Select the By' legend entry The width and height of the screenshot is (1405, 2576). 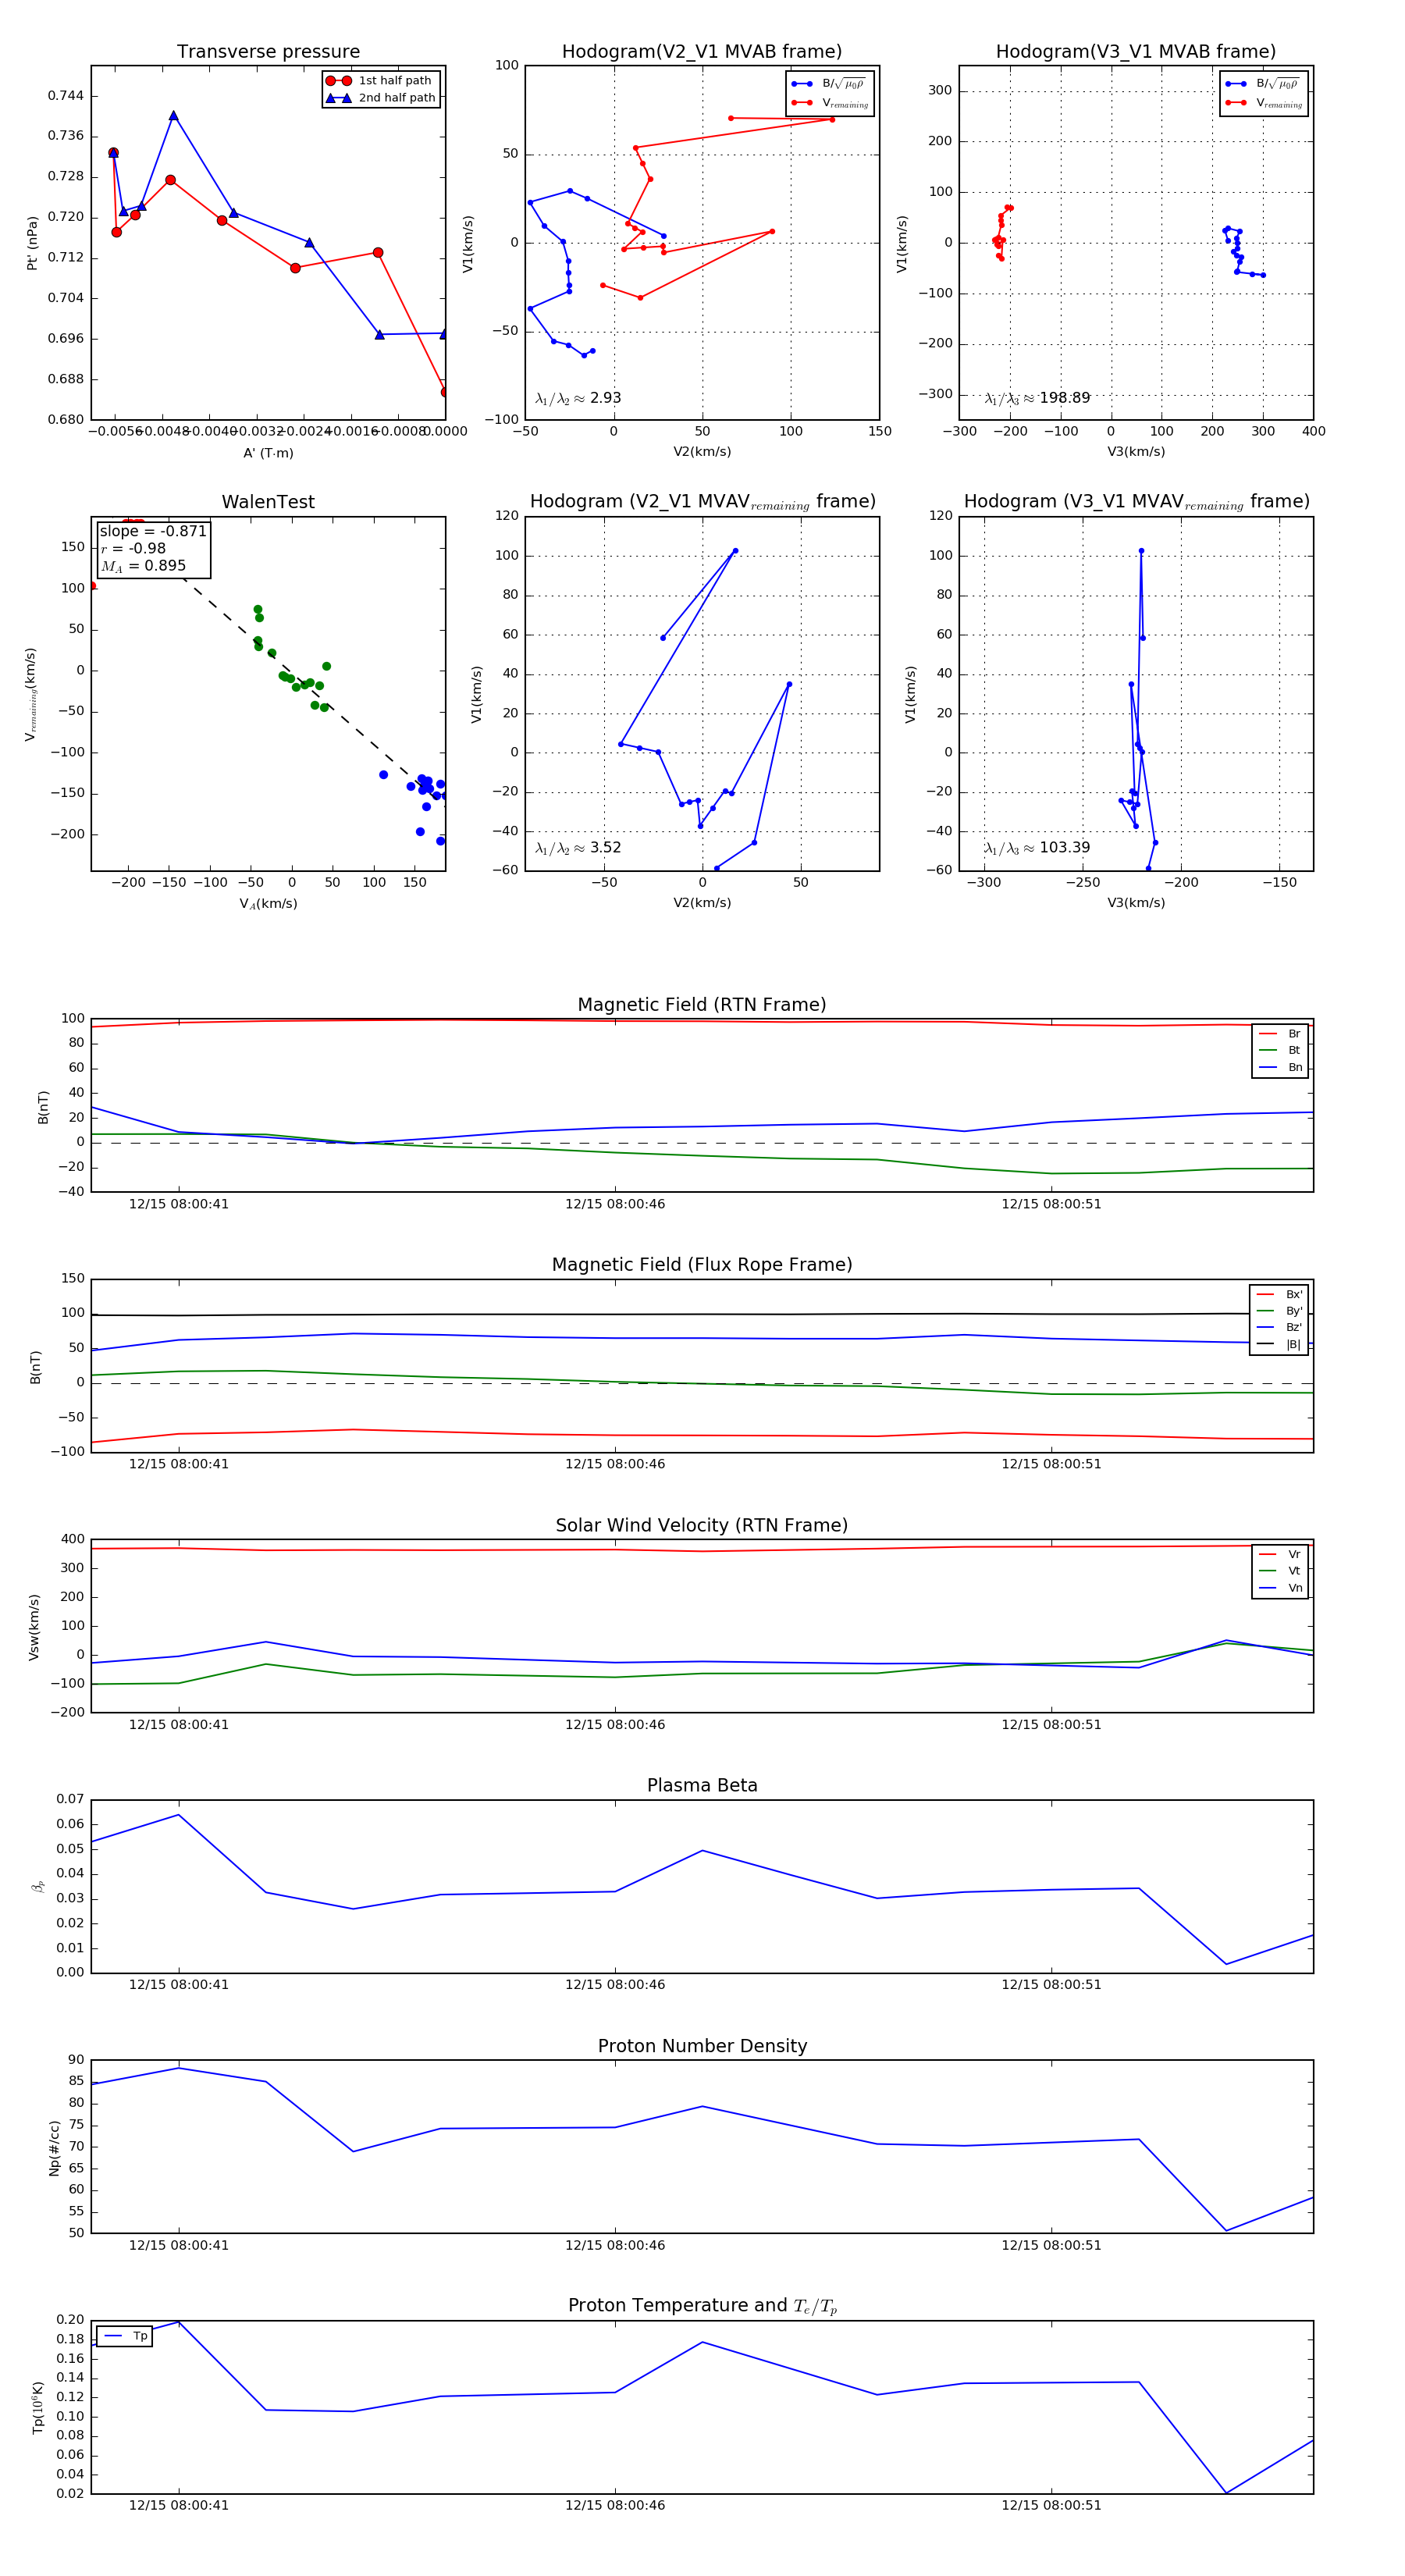click(x=1279, y=1311)
